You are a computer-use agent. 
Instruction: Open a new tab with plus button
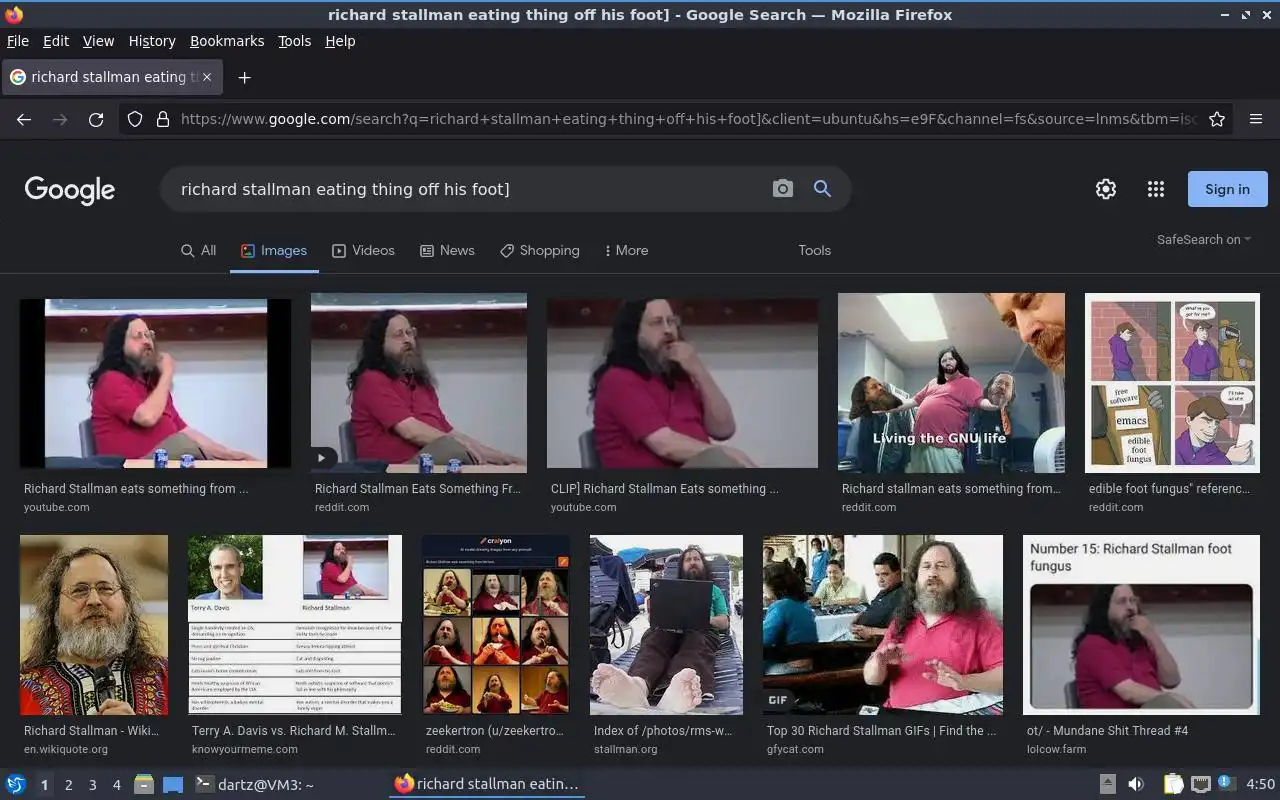click(244, 77)
